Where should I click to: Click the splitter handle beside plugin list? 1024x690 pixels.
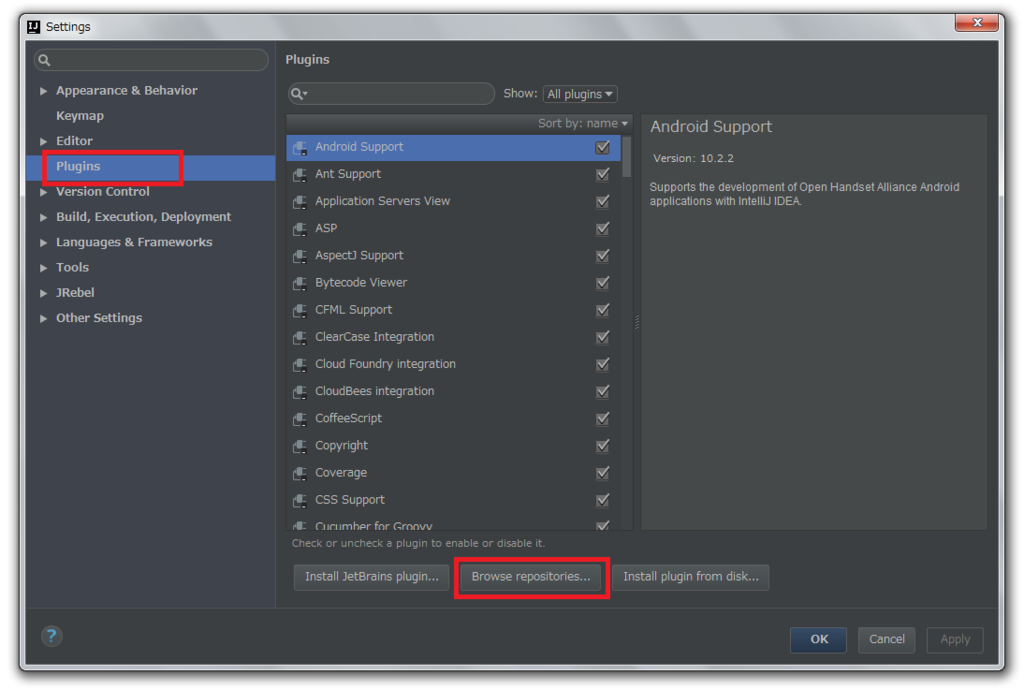click(x=637, y=321)
